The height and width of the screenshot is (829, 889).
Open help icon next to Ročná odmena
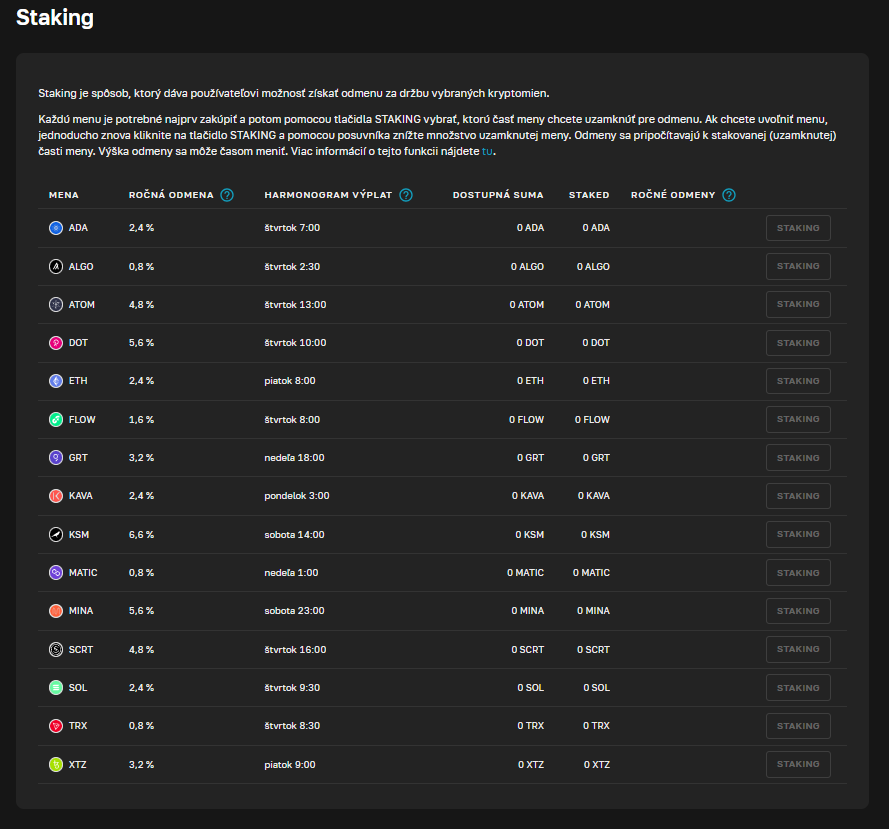(227, 195)
